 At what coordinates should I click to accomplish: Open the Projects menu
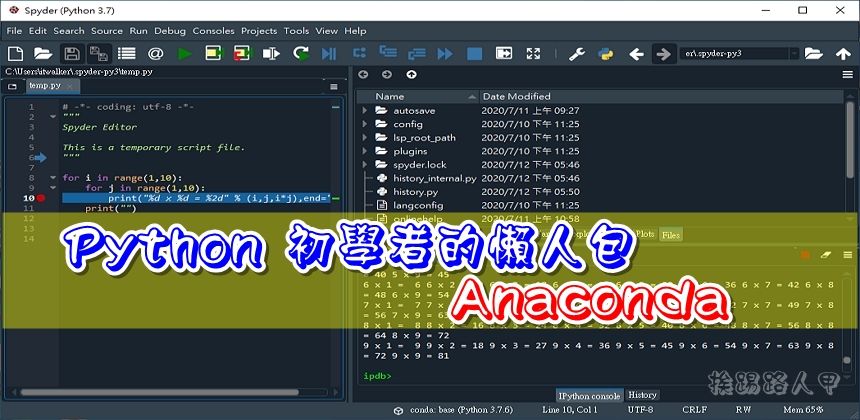(259, 31)
